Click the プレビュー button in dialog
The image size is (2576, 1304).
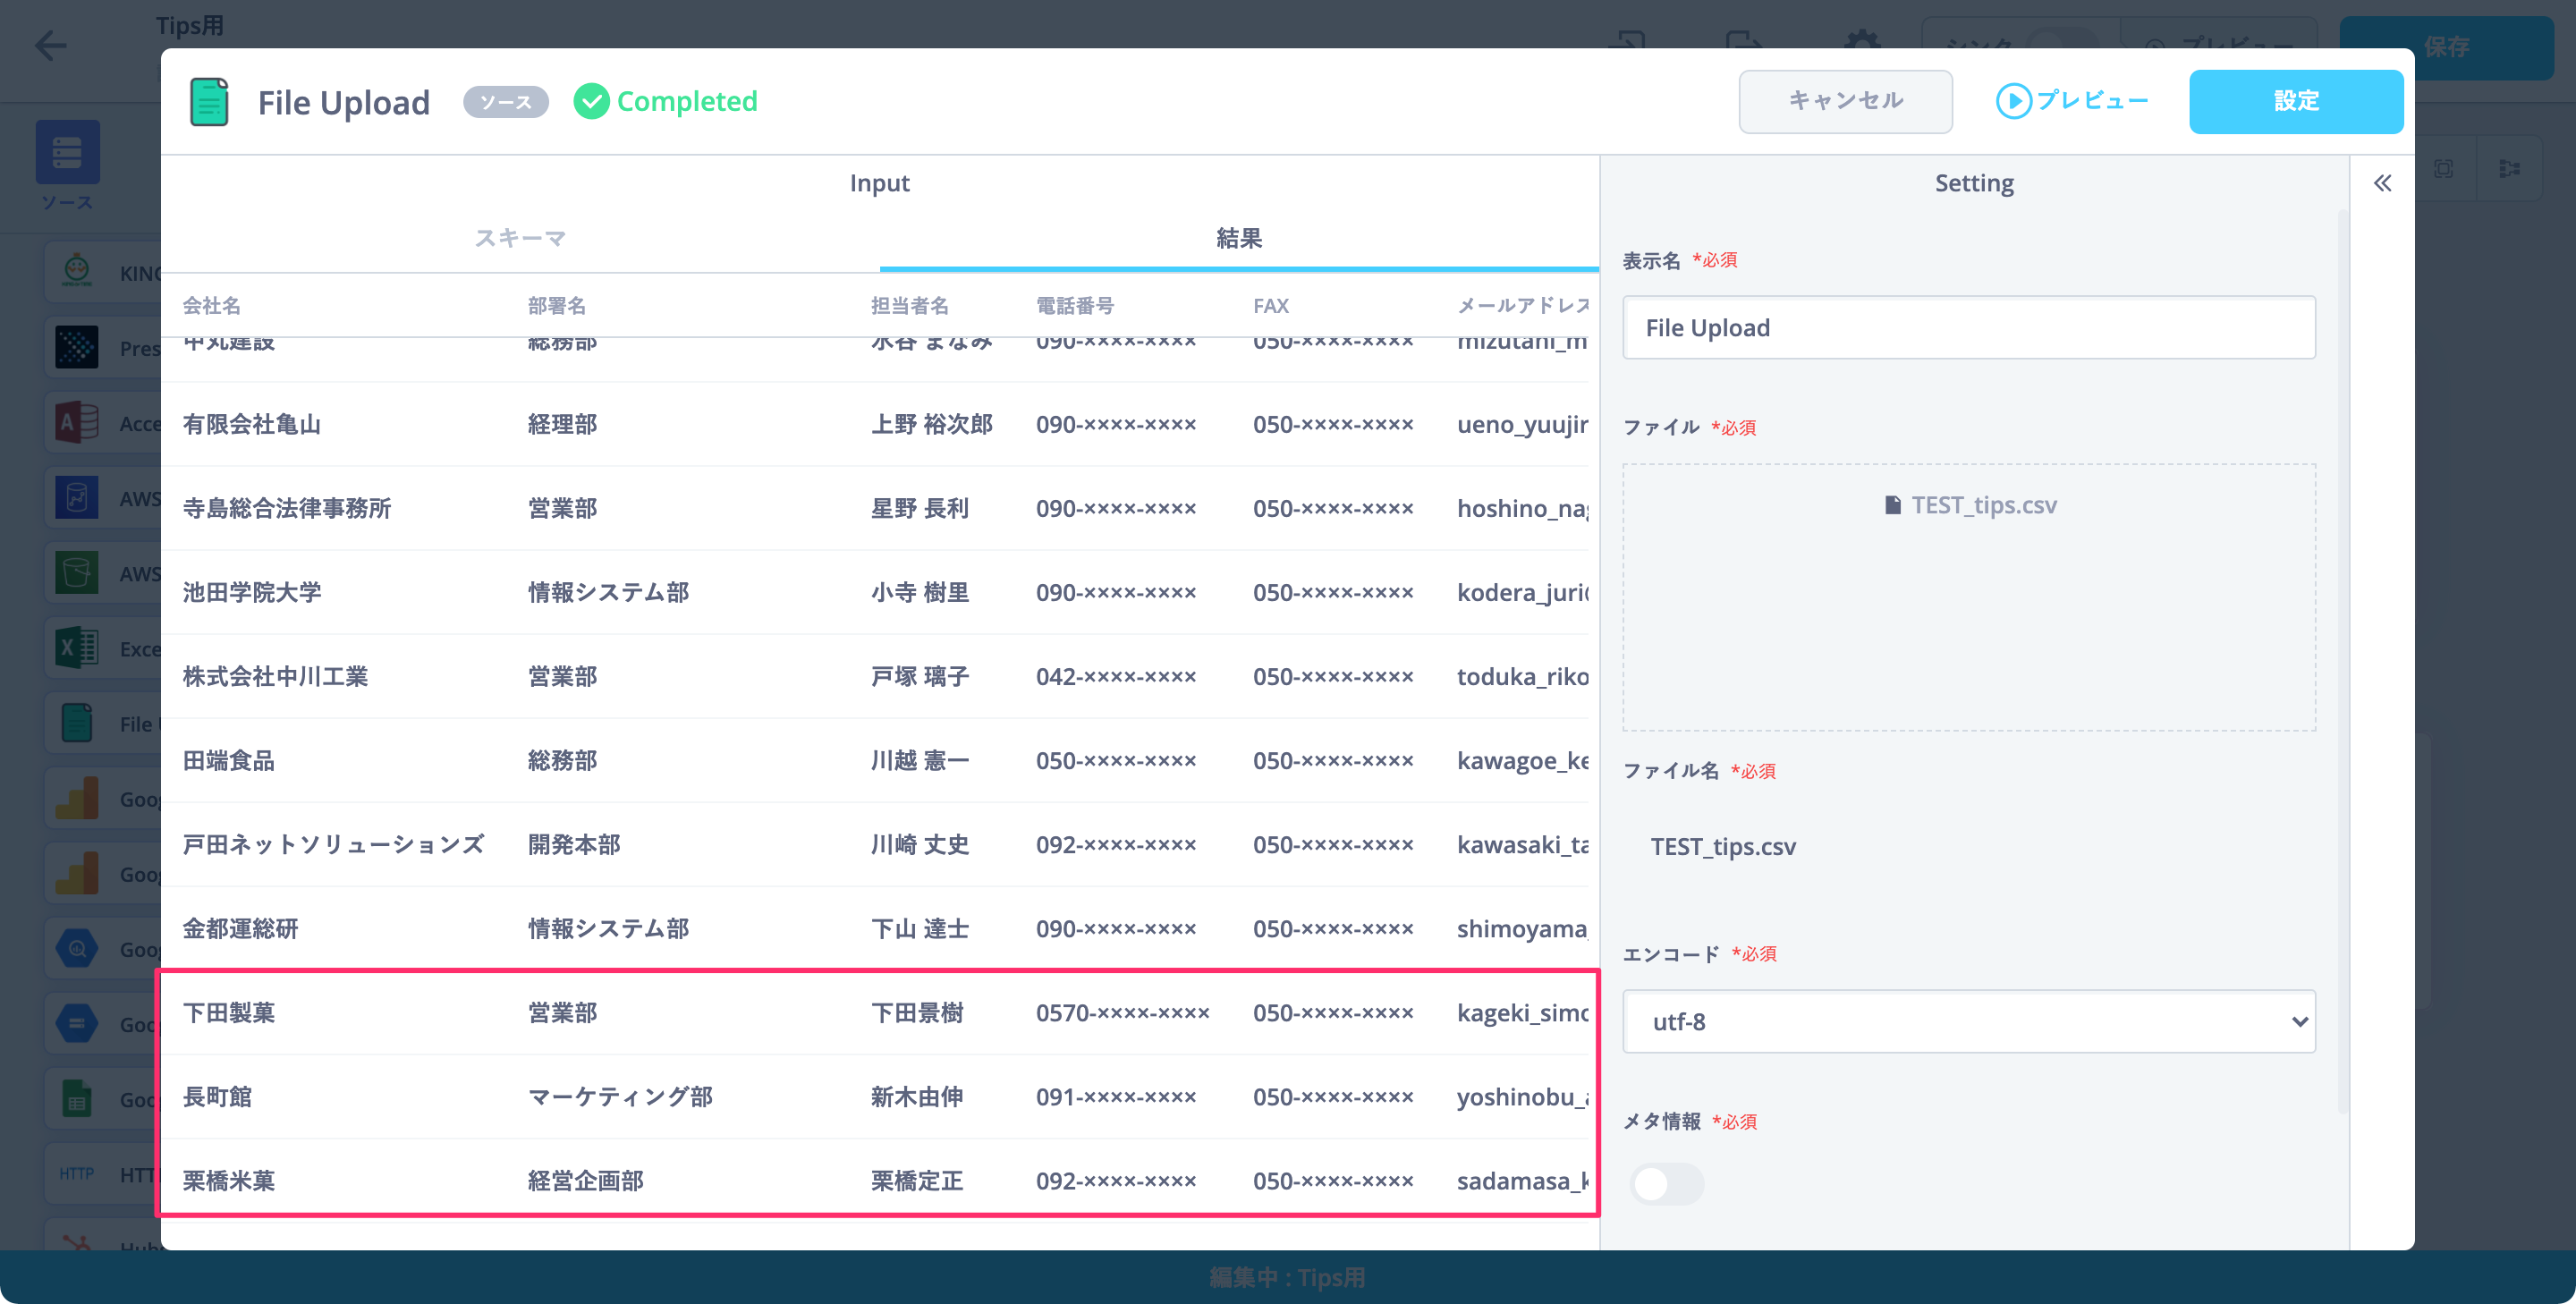pyautogui.click(x=2072, y=101)
